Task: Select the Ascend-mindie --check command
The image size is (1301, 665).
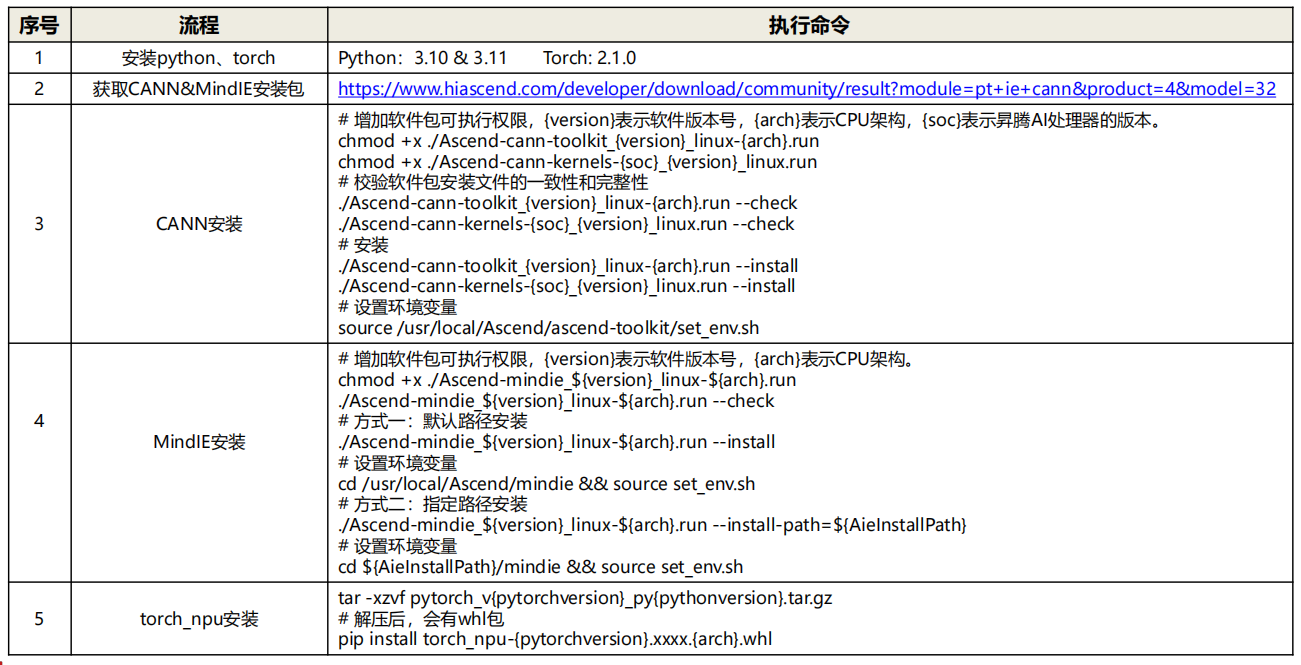Action: (x=556, y=401)
